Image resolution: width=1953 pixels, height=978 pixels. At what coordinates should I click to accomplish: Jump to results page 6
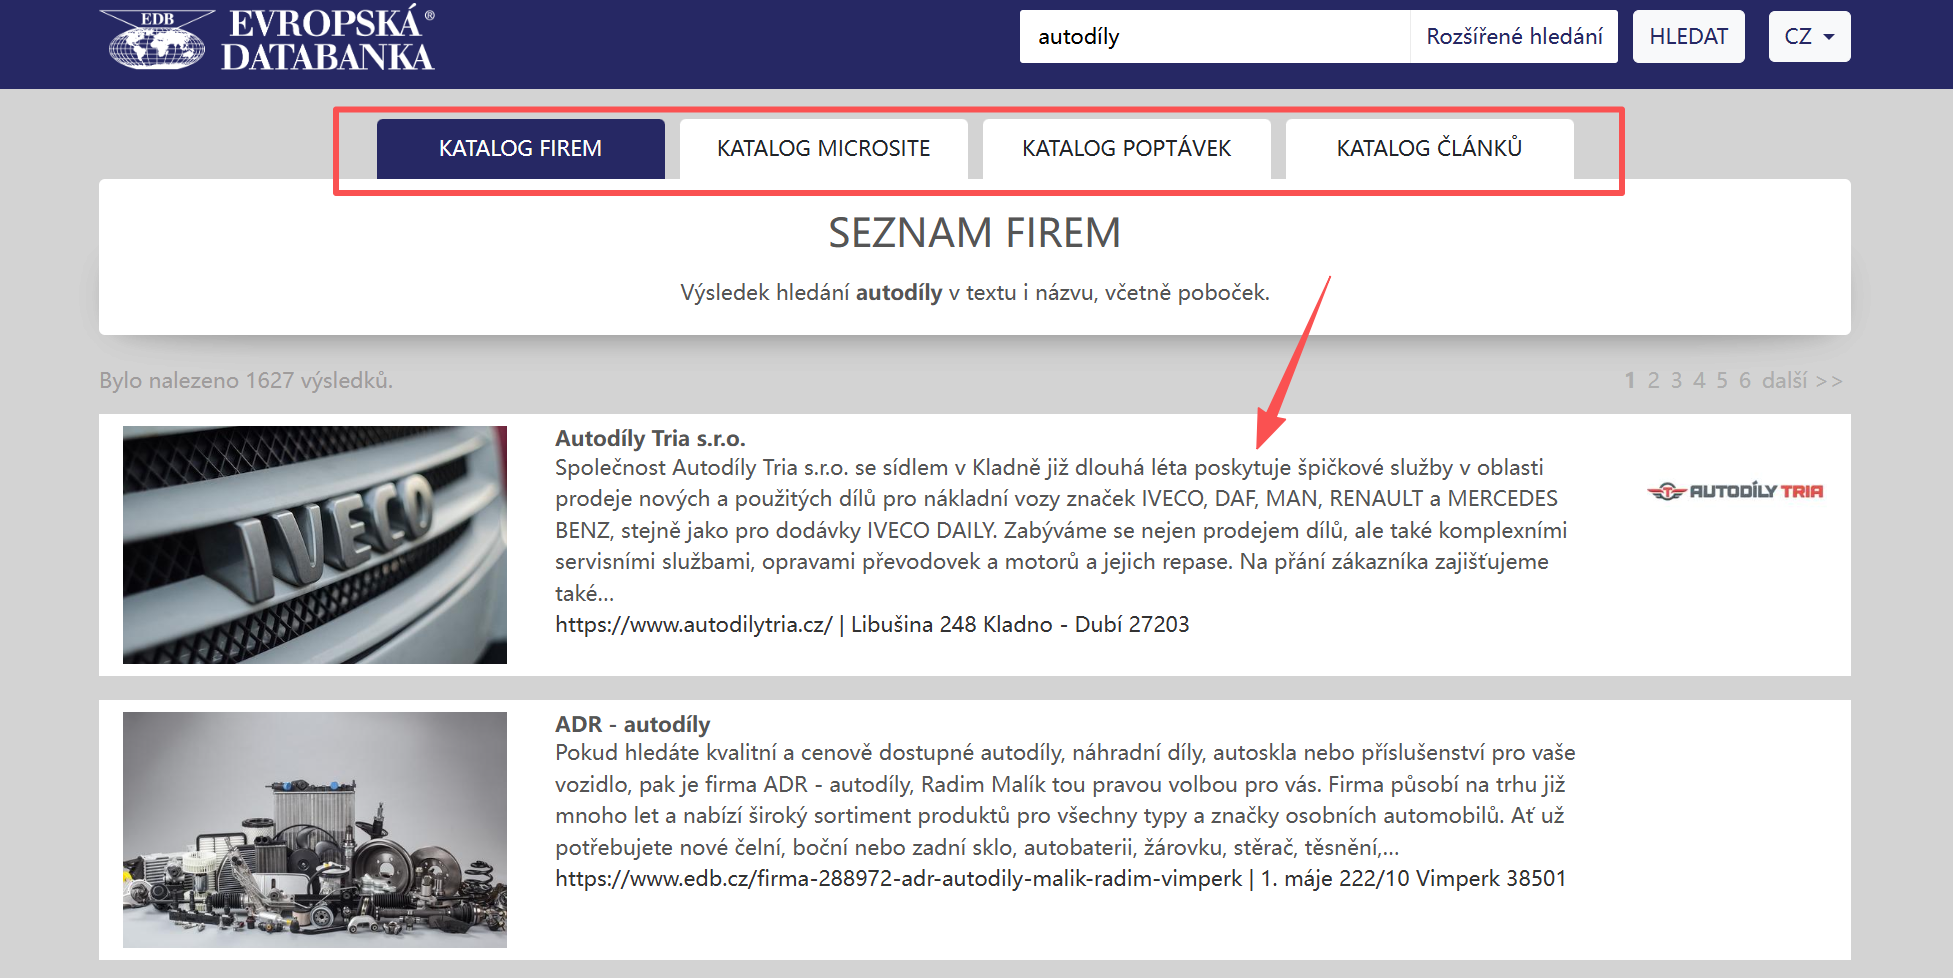(1744, 381)
